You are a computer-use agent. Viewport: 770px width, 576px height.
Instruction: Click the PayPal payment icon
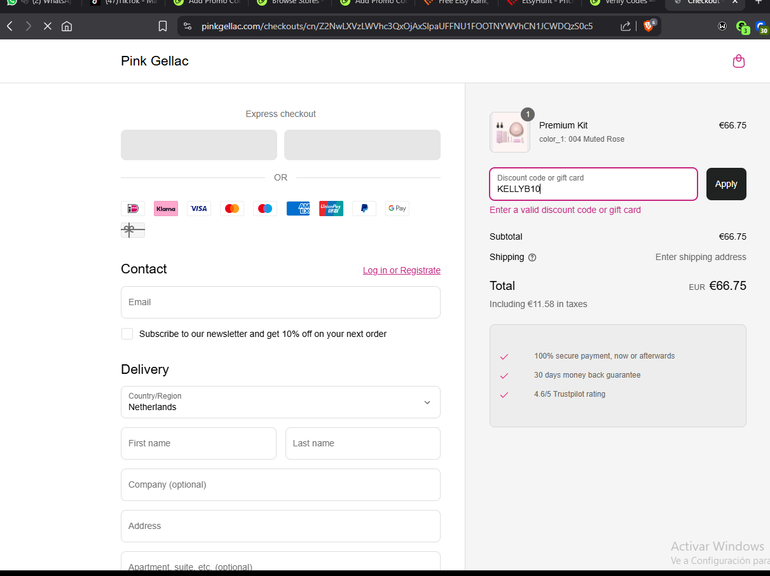click(364, 208)
